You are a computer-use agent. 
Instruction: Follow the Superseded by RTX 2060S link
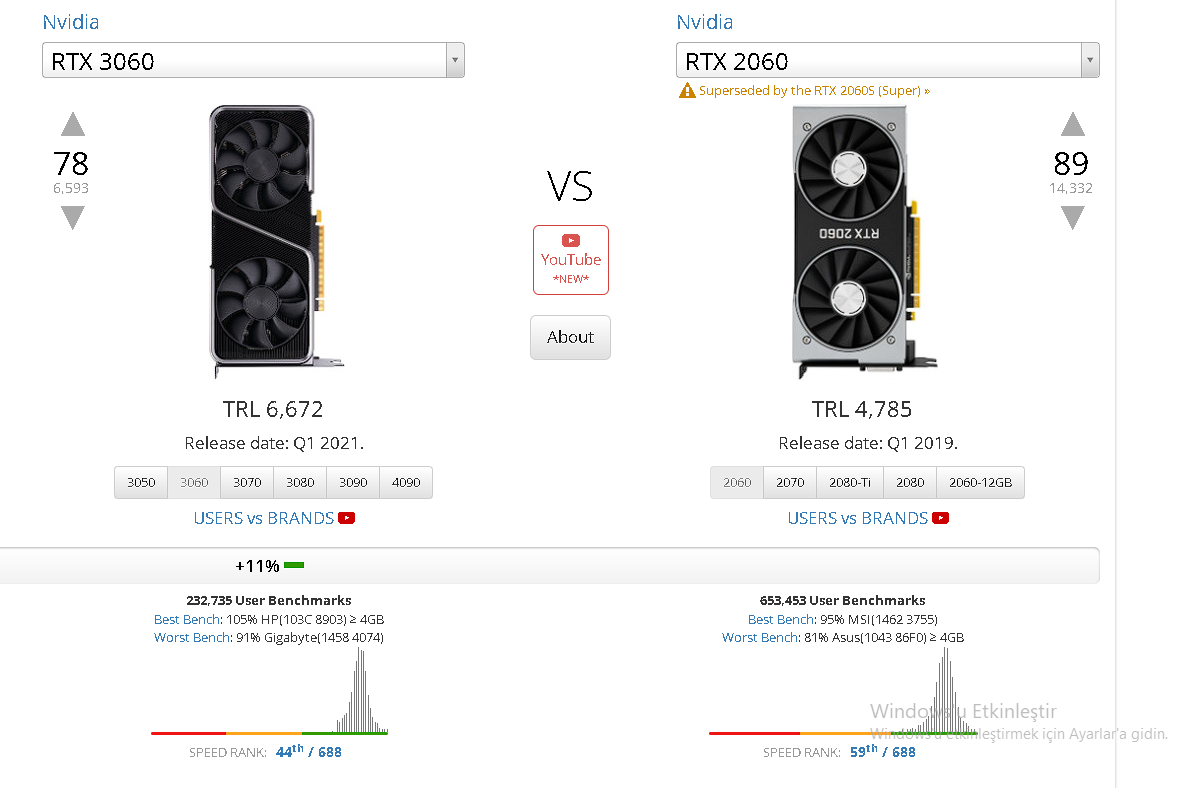[814, 91]
